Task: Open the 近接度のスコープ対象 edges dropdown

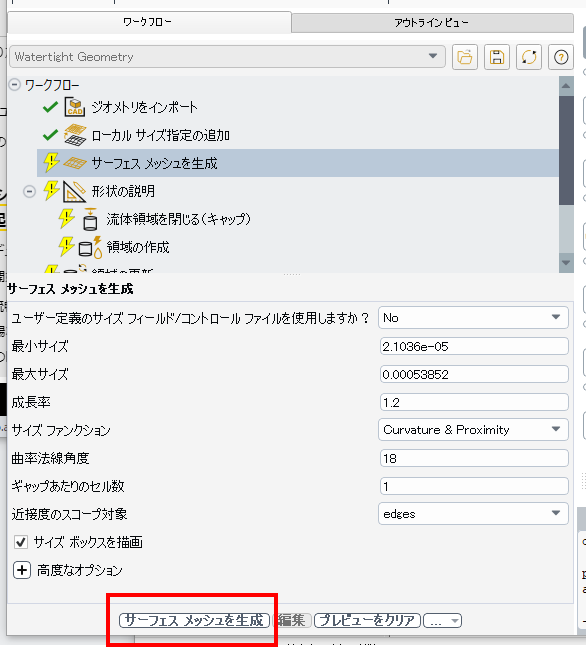Action: [473, 514]
